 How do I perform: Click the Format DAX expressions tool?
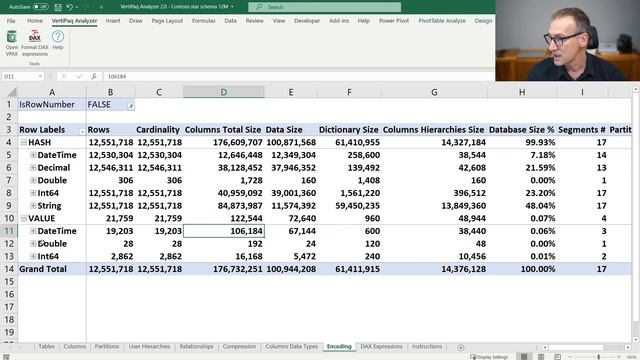tap(35, 43)
